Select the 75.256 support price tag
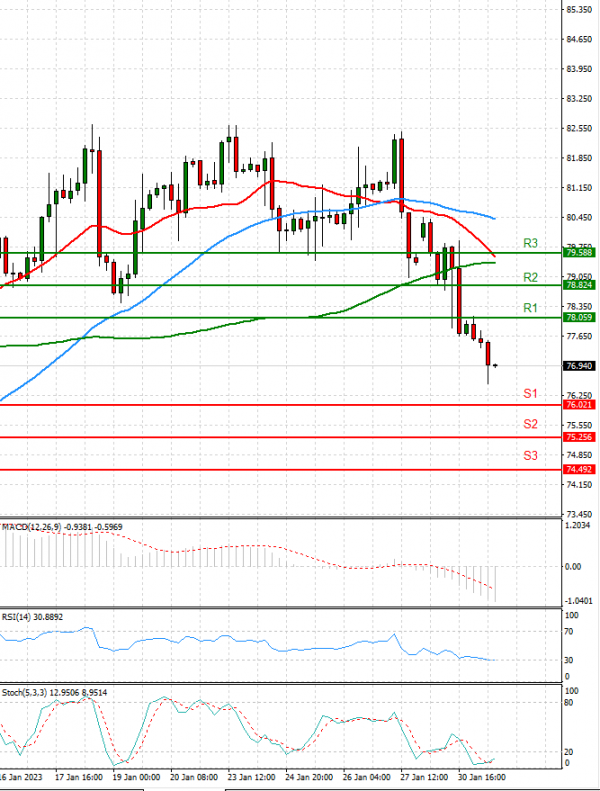This screenshot has height=791, width=600. pyautogui.click(x=579, y=437)
